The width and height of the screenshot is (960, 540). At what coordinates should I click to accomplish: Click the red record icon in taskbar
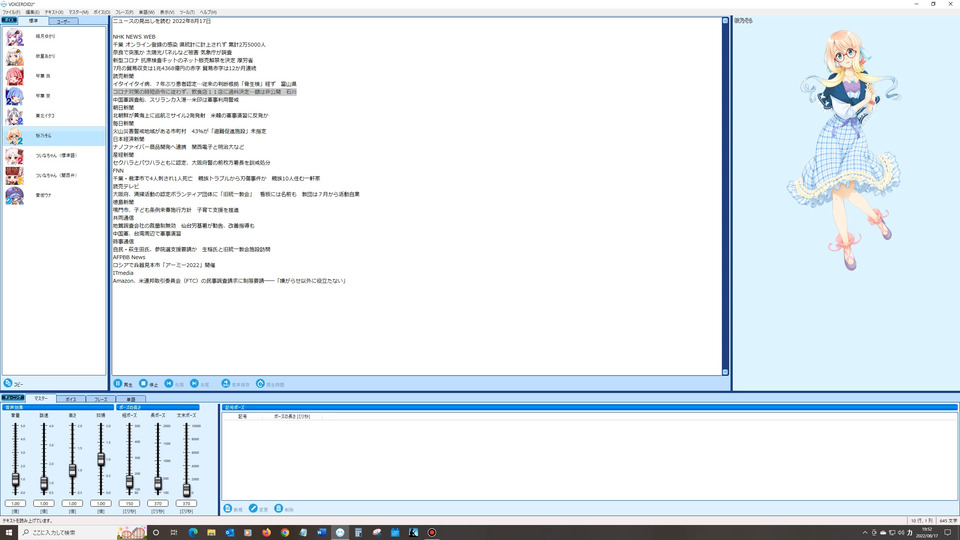pyautogui.click(x=432, y=533)
